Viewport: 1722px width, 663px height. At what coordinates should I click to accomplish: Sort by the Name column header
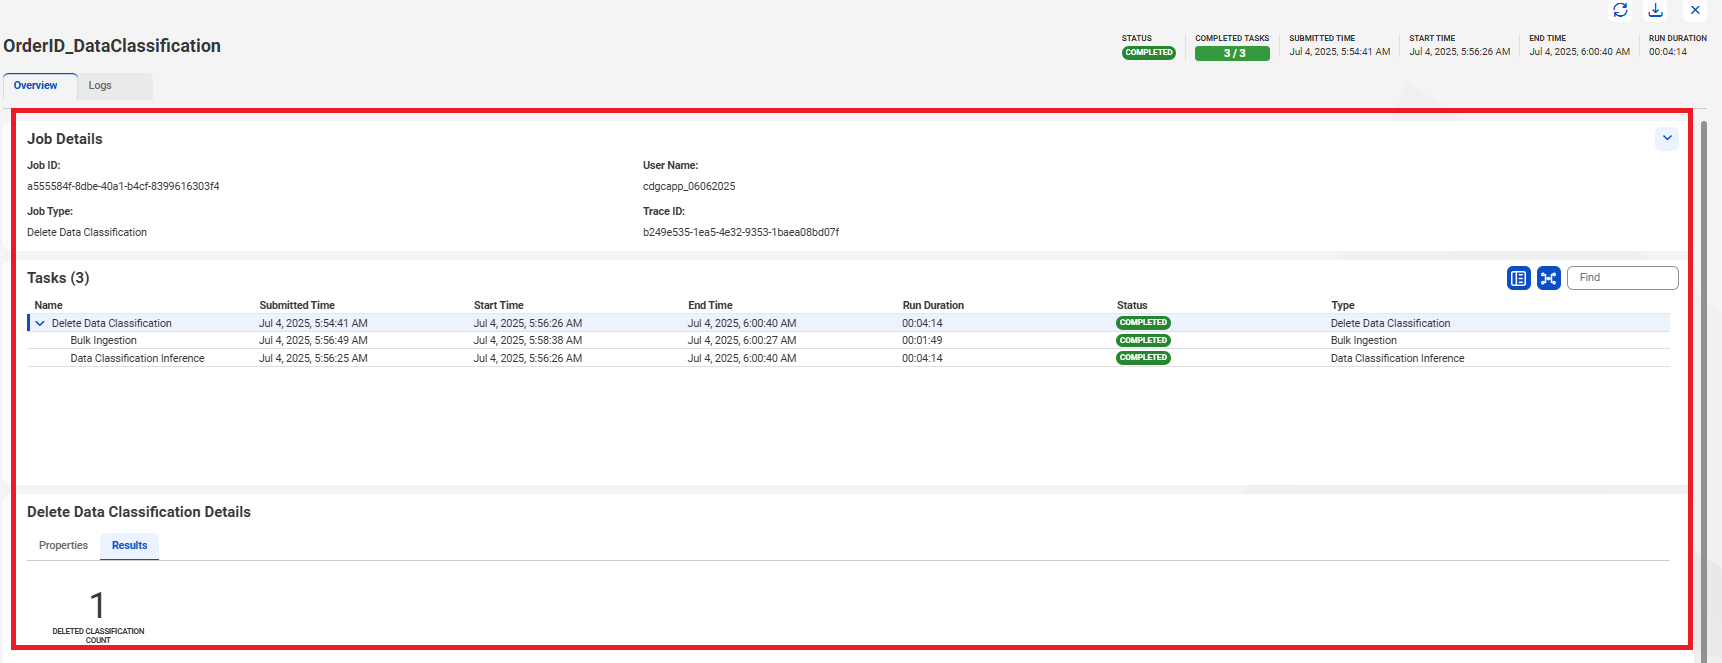pyautogui.click(x=48, y=305)
